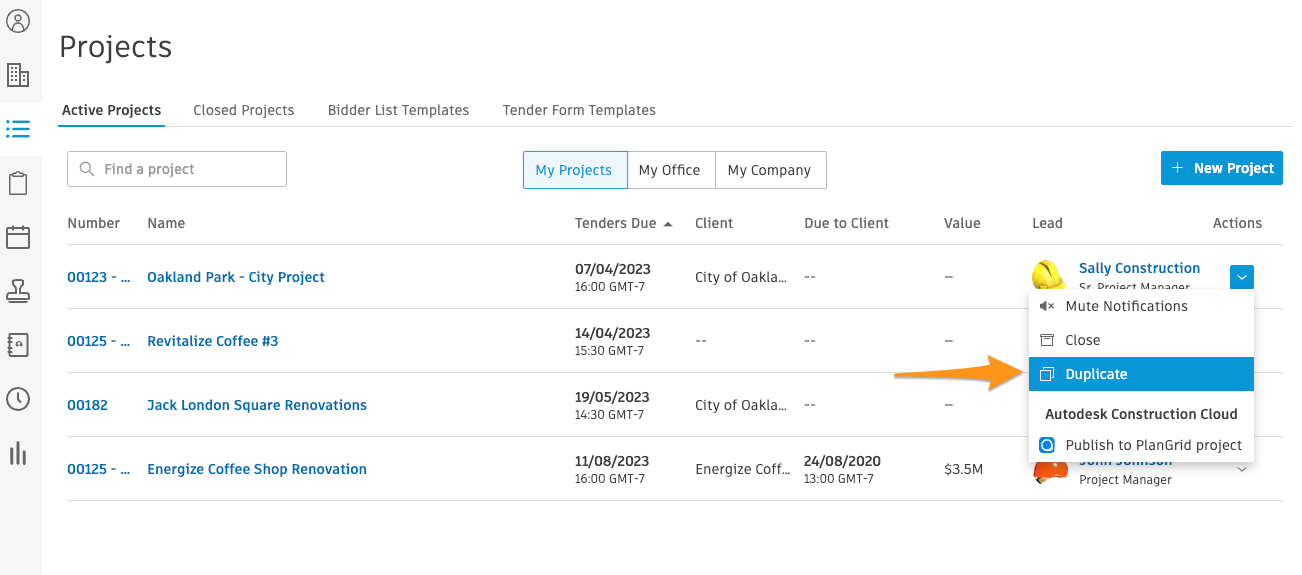The height and width of the screenshot is (575, 1302).
Task: Switch to the Closed Projects tab
Action: [244, 110]
